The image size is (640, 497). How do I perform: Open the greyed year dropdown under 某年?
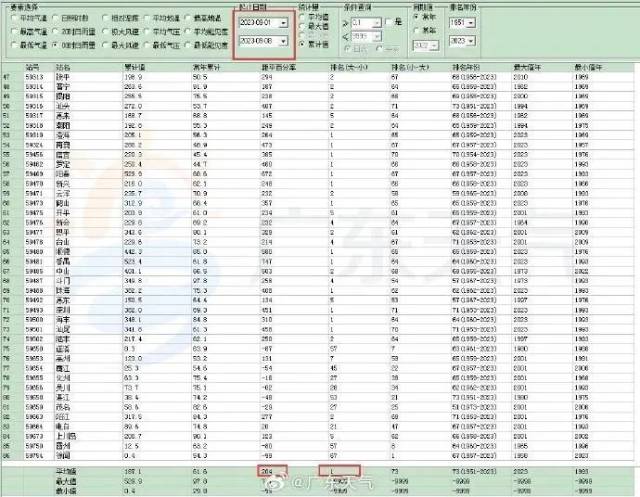click(x=435, y=46)
